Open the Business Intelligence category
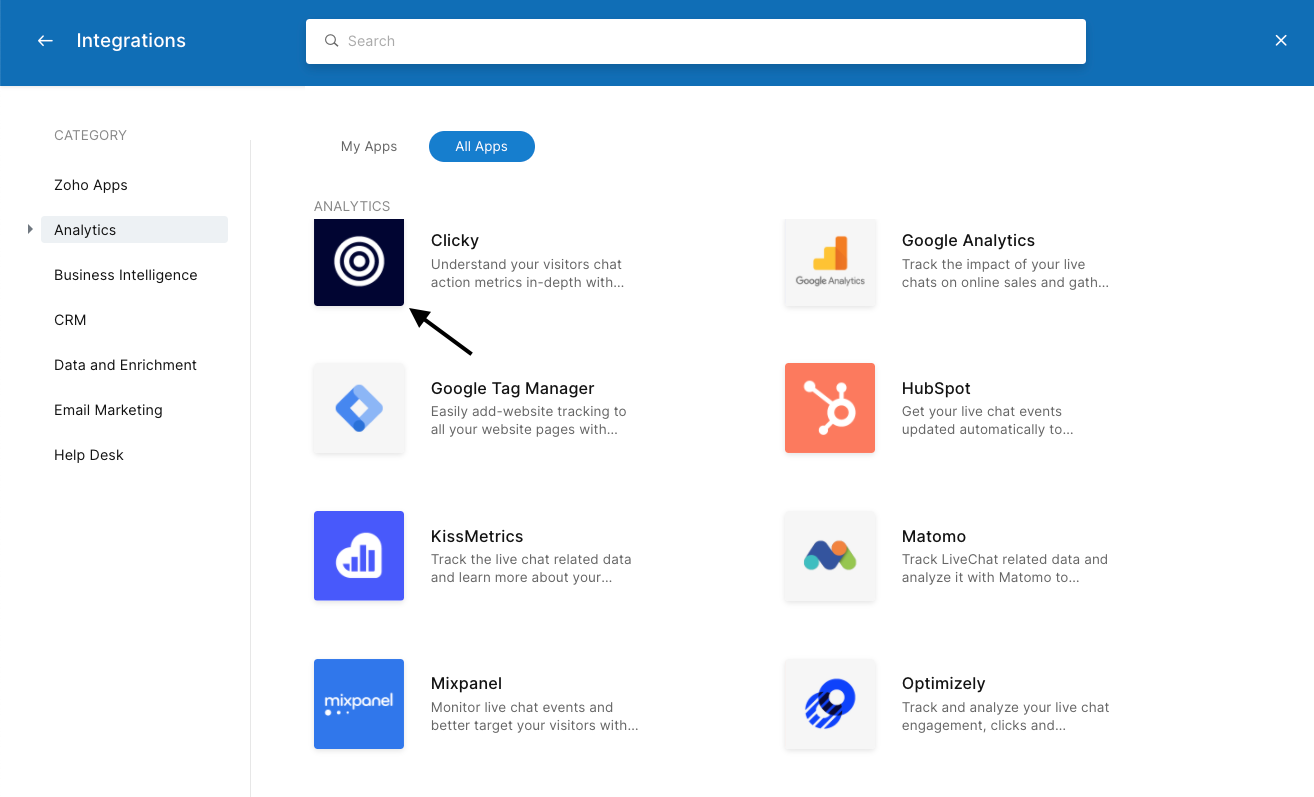Viewport: 1314px width, 797px height. [x=126, y=275]
